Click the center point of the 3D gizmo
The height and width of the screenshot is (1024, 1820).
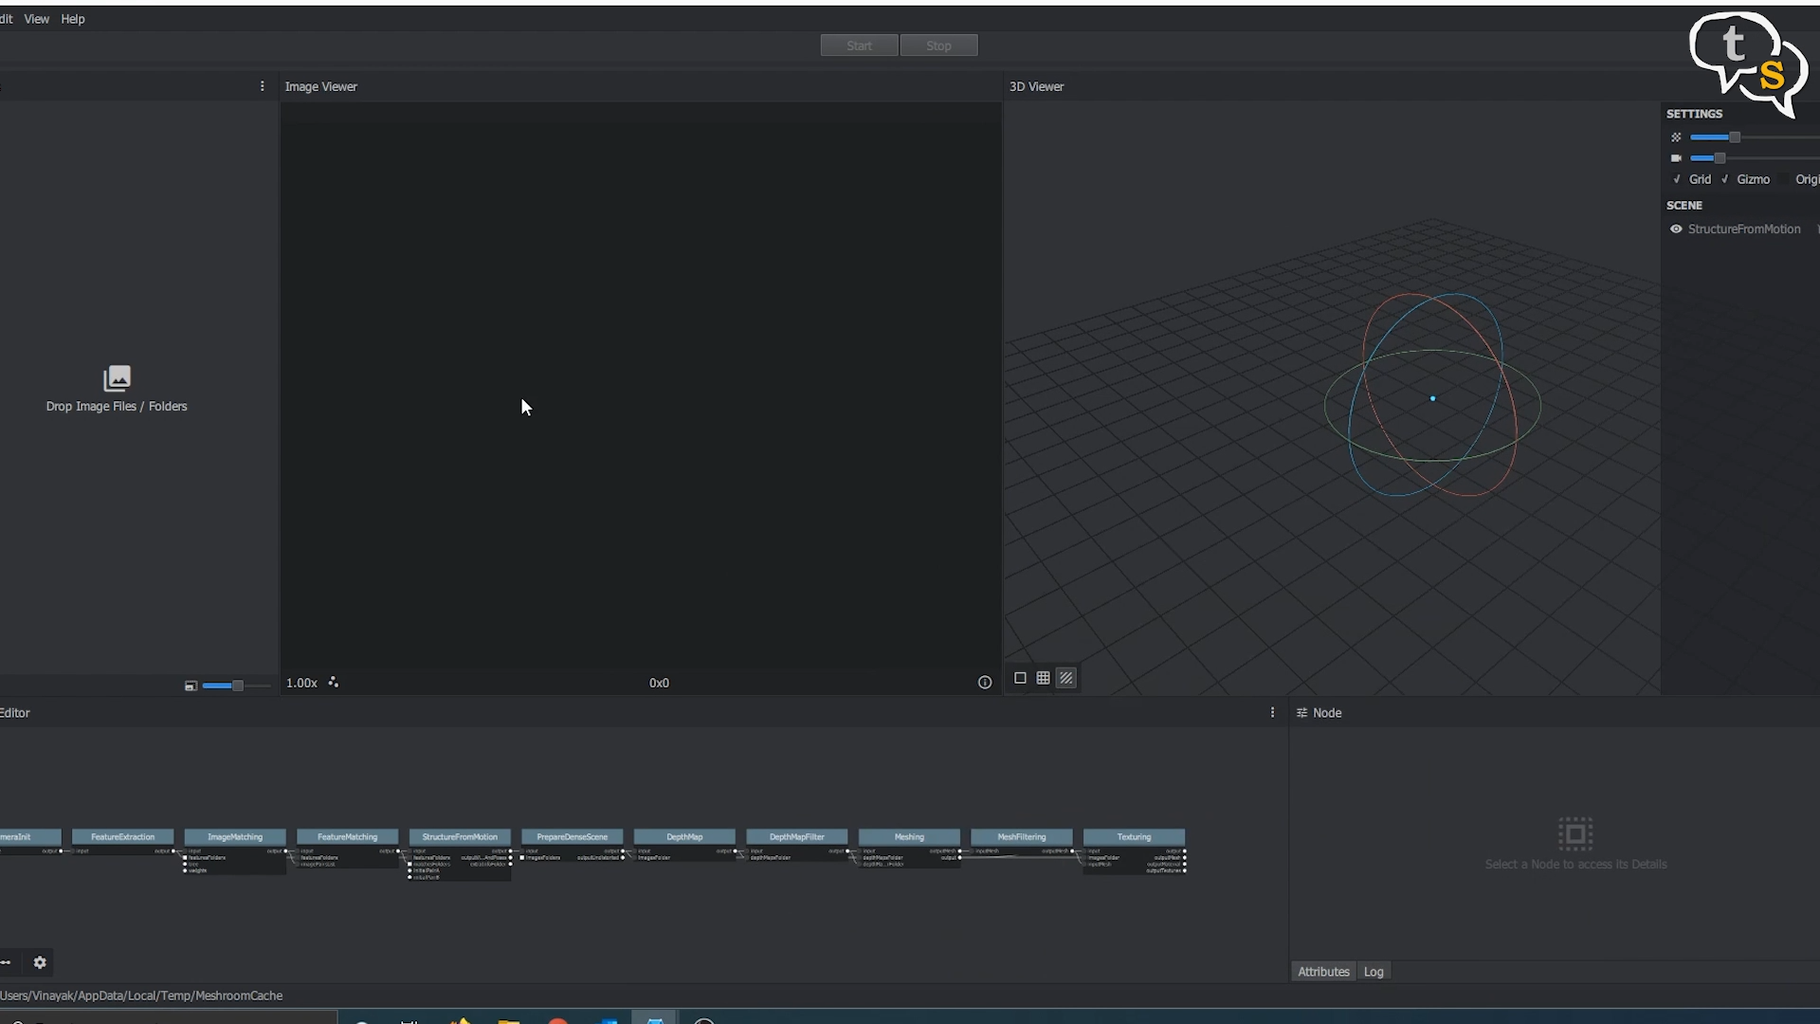pyautogui.click(x=1433, y=398)
